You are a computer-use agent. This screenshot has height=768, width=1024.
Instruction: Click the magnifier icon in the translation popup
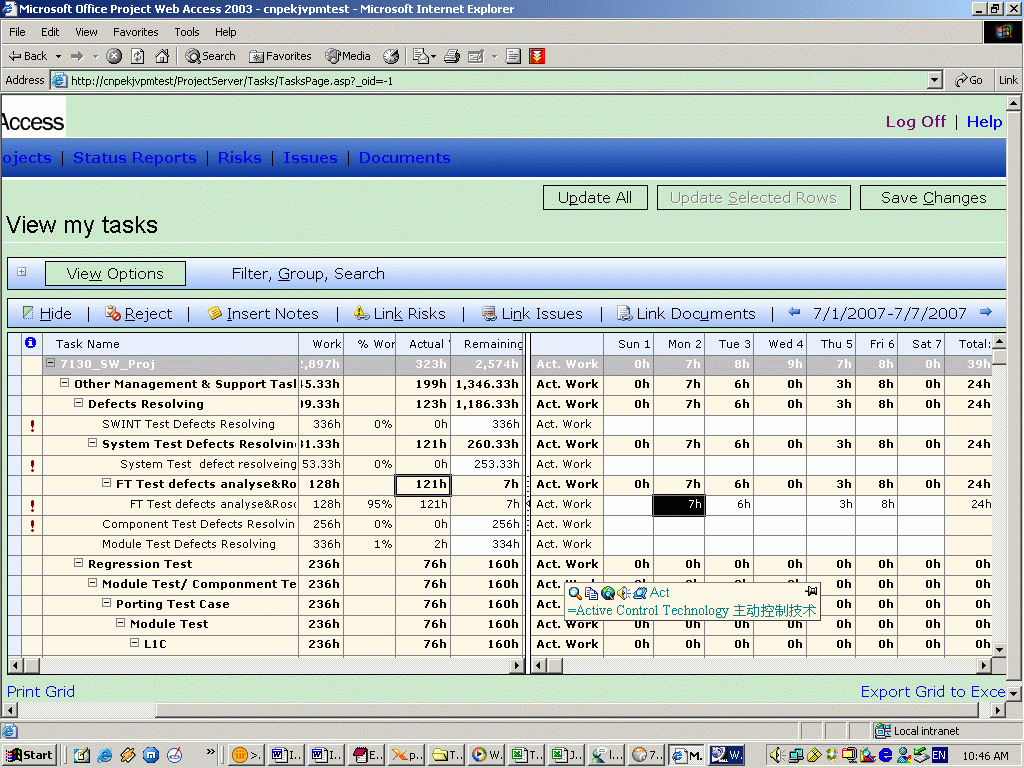[x=575, y=593]
